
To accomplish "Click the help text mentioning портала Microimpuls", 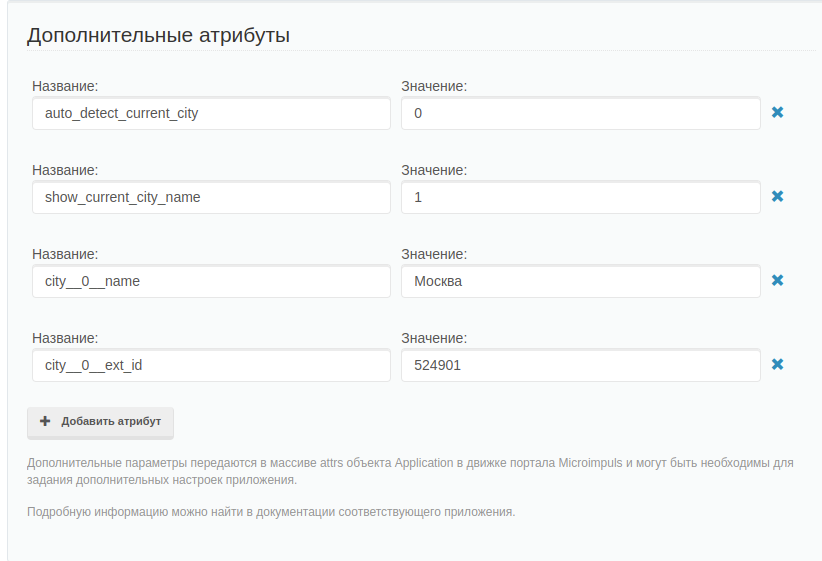I will pos(410,471).
